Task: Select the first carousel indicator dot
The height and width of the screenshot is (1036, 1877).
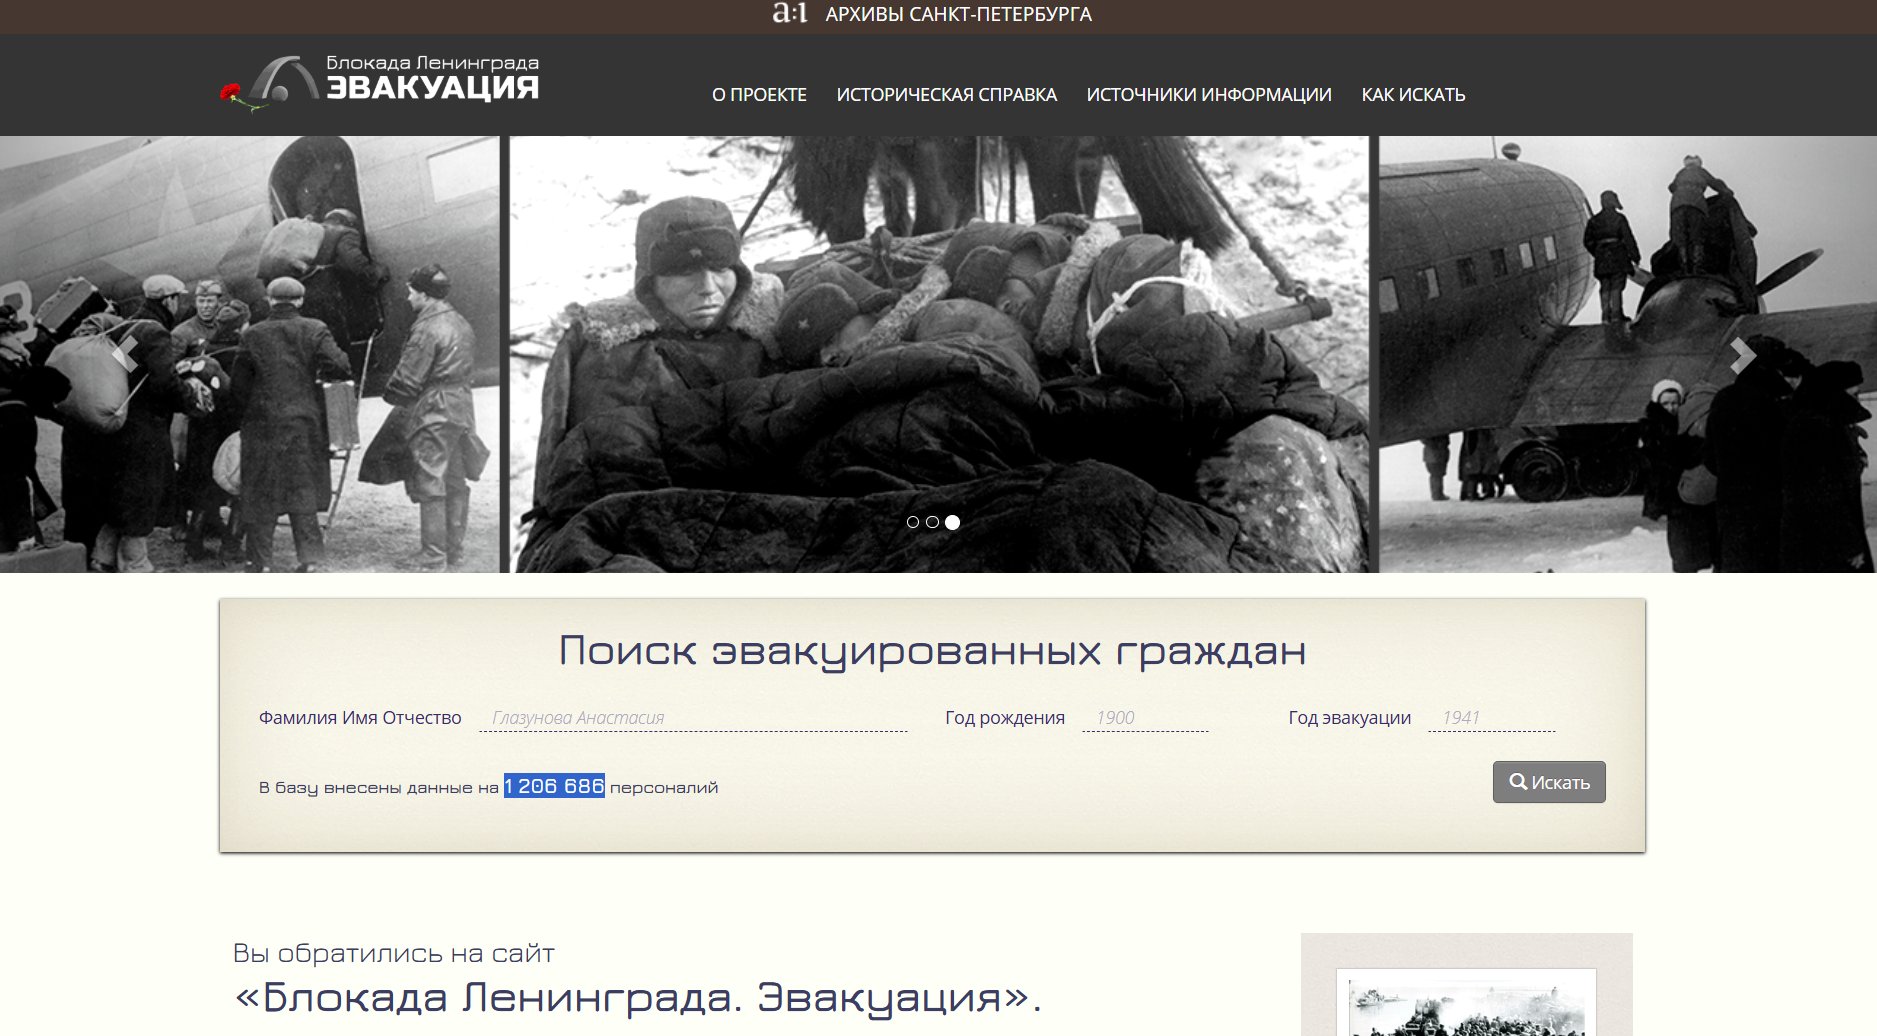Action: pyautogui.click(x=912, y=522)
